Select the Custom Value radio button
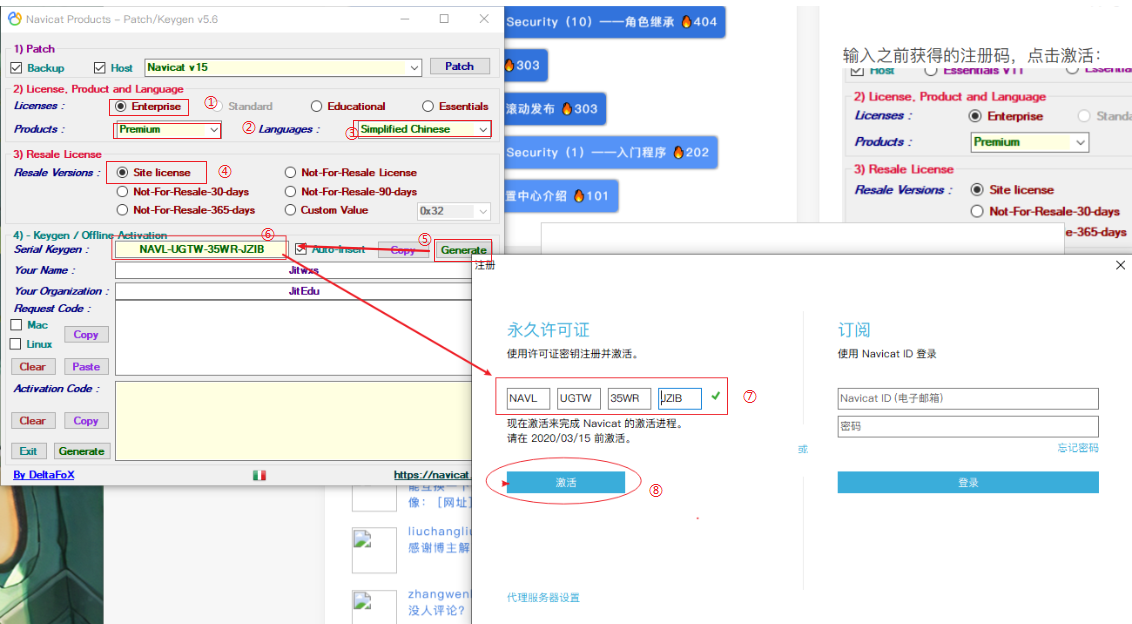This screenshot has width=1132, height=624. click(x=290, y=210)
